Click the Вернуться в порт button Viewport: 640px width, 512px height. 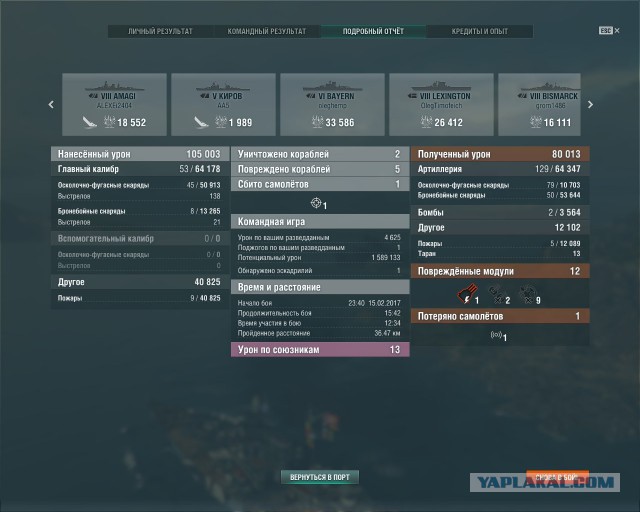point(320,477)
